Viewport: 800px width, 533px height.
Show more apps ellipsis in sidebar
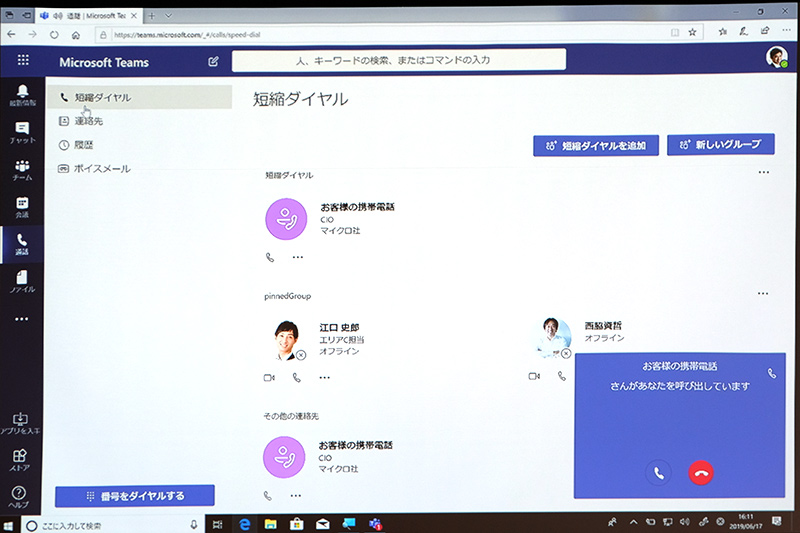[x=21, y=319]
